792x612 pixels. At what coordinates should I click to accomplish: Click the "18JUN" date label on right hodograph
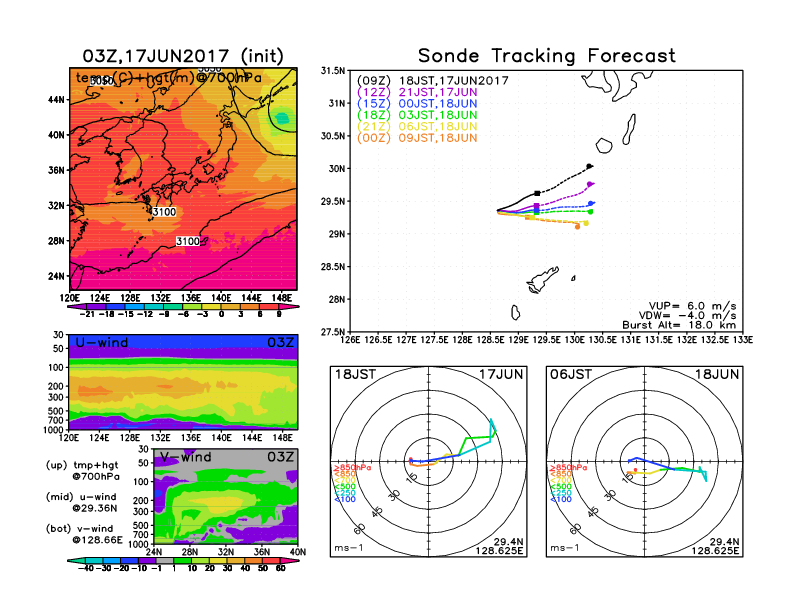(717, 375)
